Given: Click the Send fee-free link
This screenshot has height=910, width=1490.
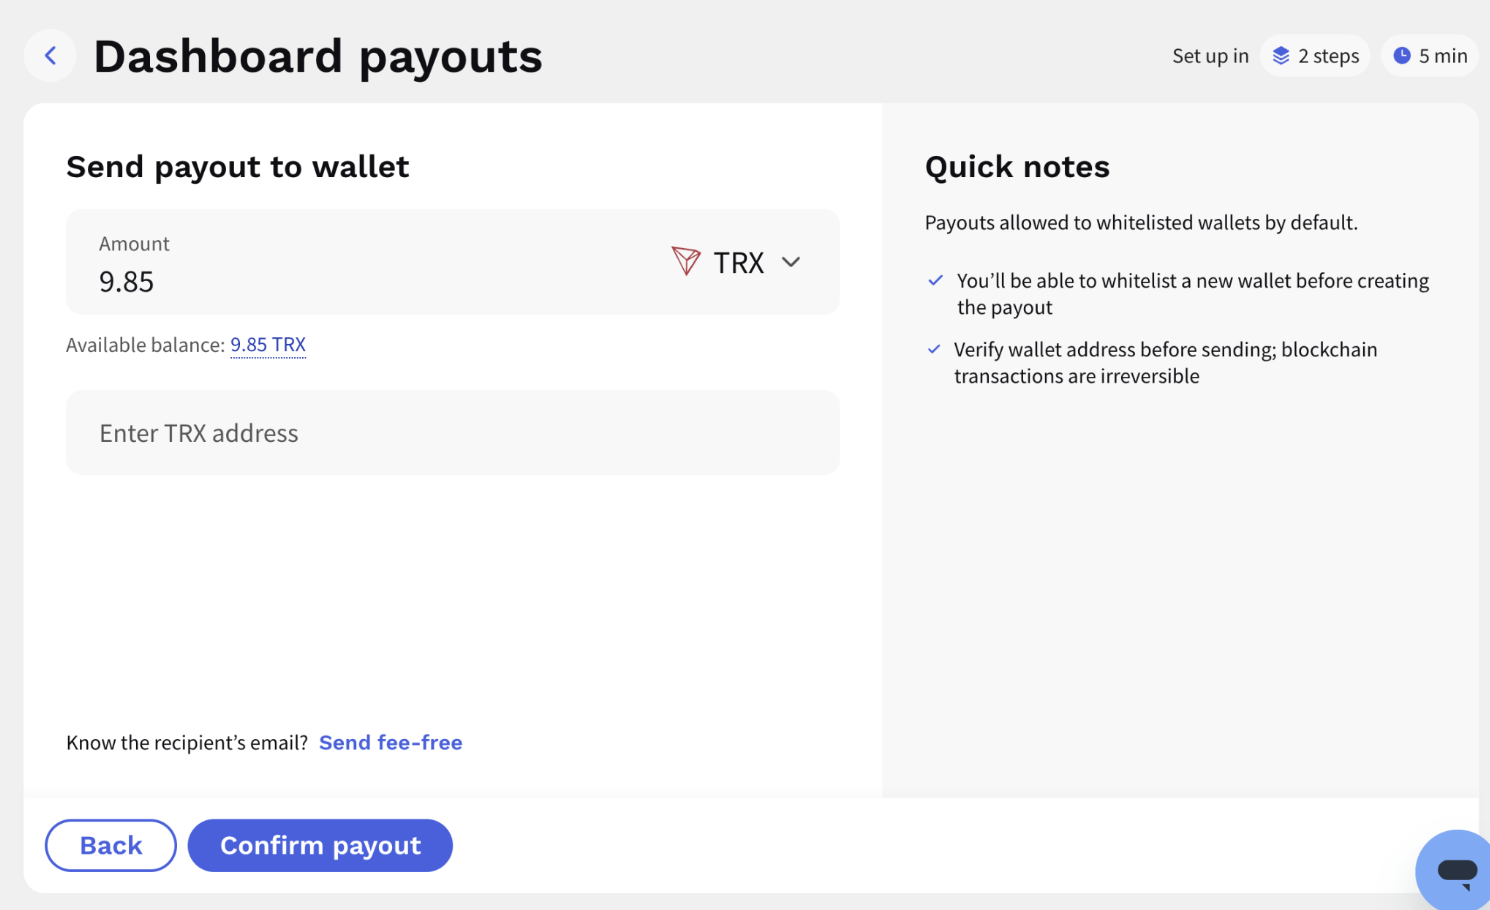Looking at the screenshot, I should pos(391,743).
